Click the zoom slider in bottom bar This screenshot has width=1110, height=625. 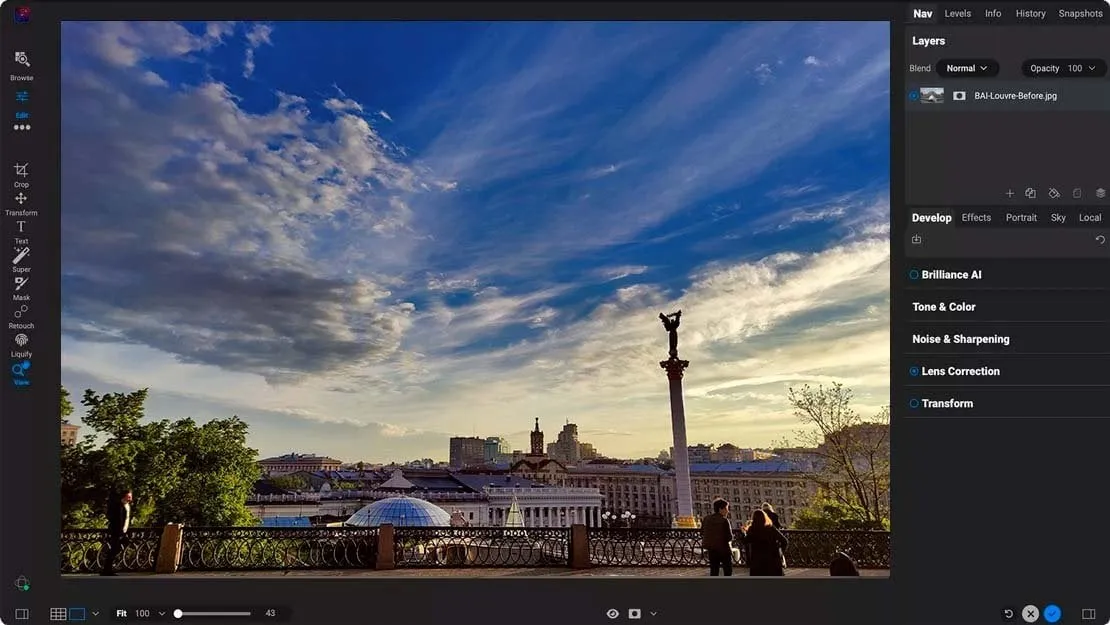[x=213, y=614]
